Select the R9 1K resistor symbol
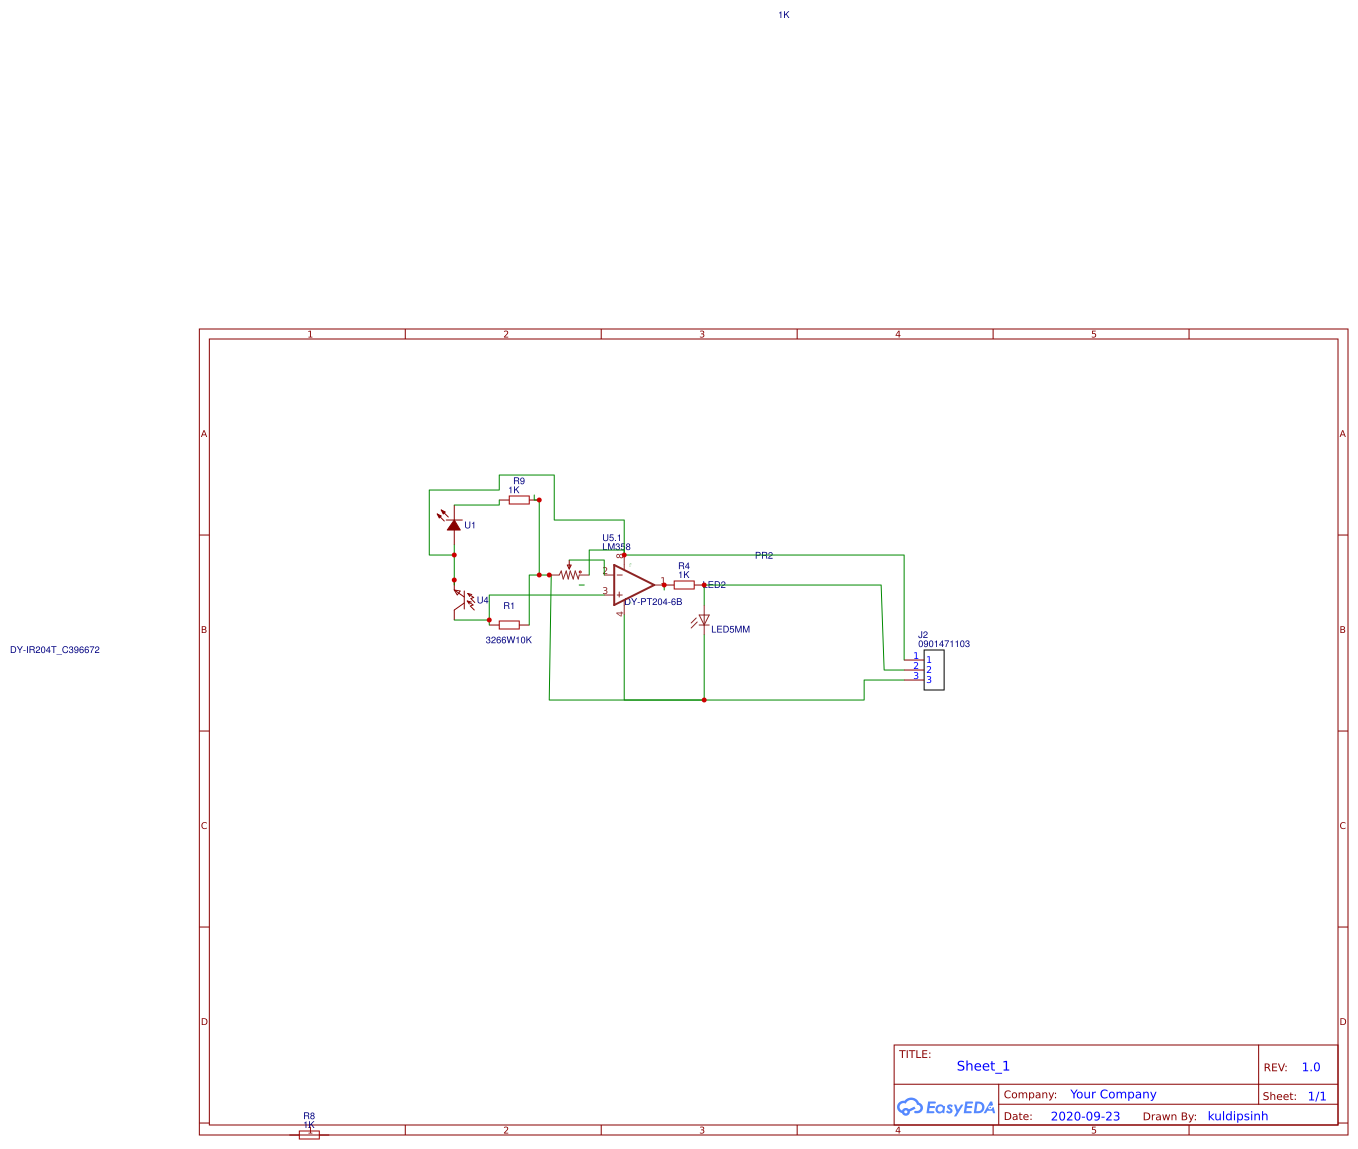The height and width of the screenshot is (1149, 1358). [518, 499]
